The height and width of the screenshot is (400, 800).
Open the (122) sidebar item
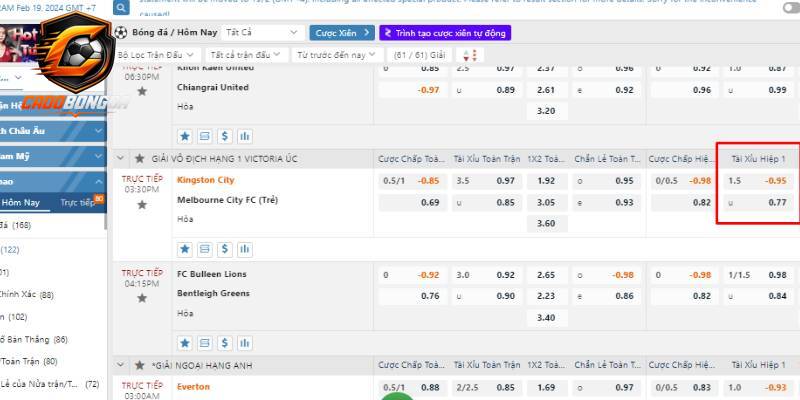pos(10,249)
